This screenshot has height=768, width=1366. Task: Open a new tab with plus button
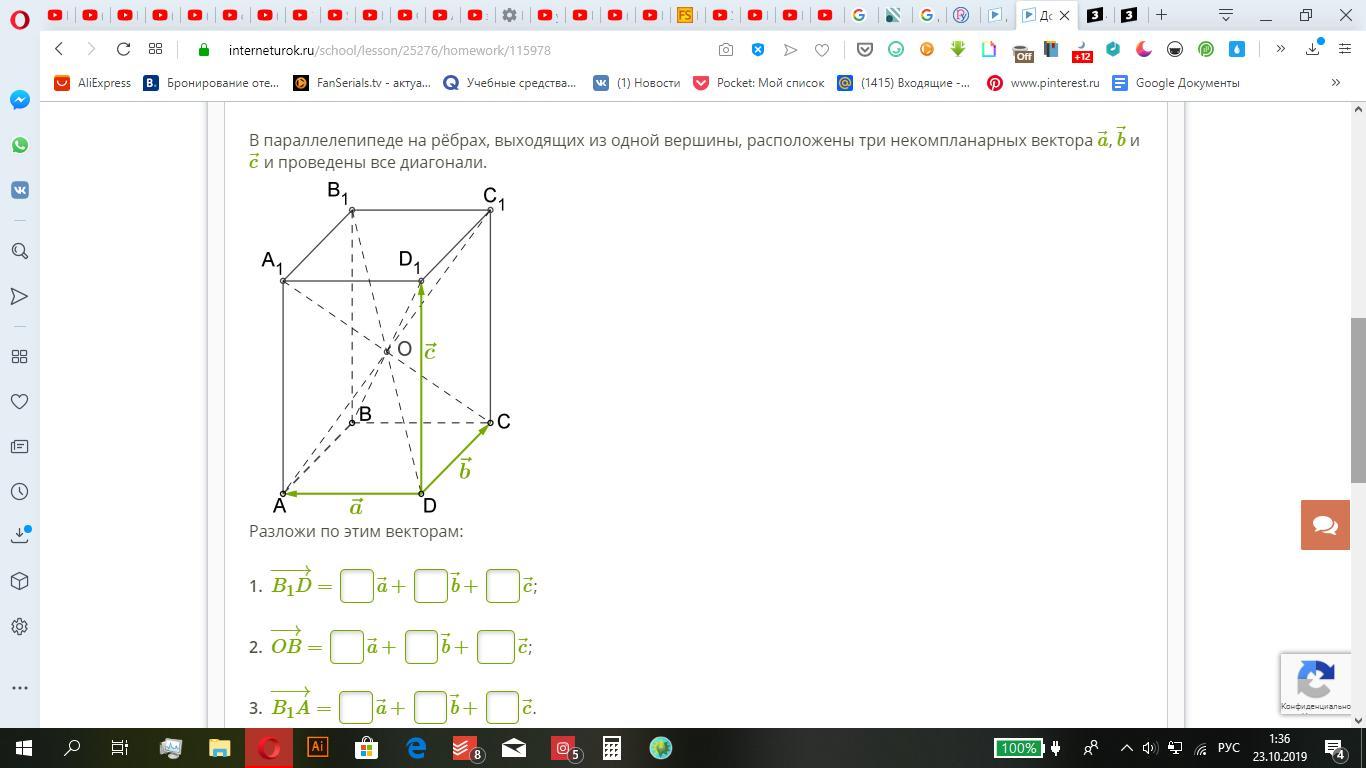(x=1161, y=15)
